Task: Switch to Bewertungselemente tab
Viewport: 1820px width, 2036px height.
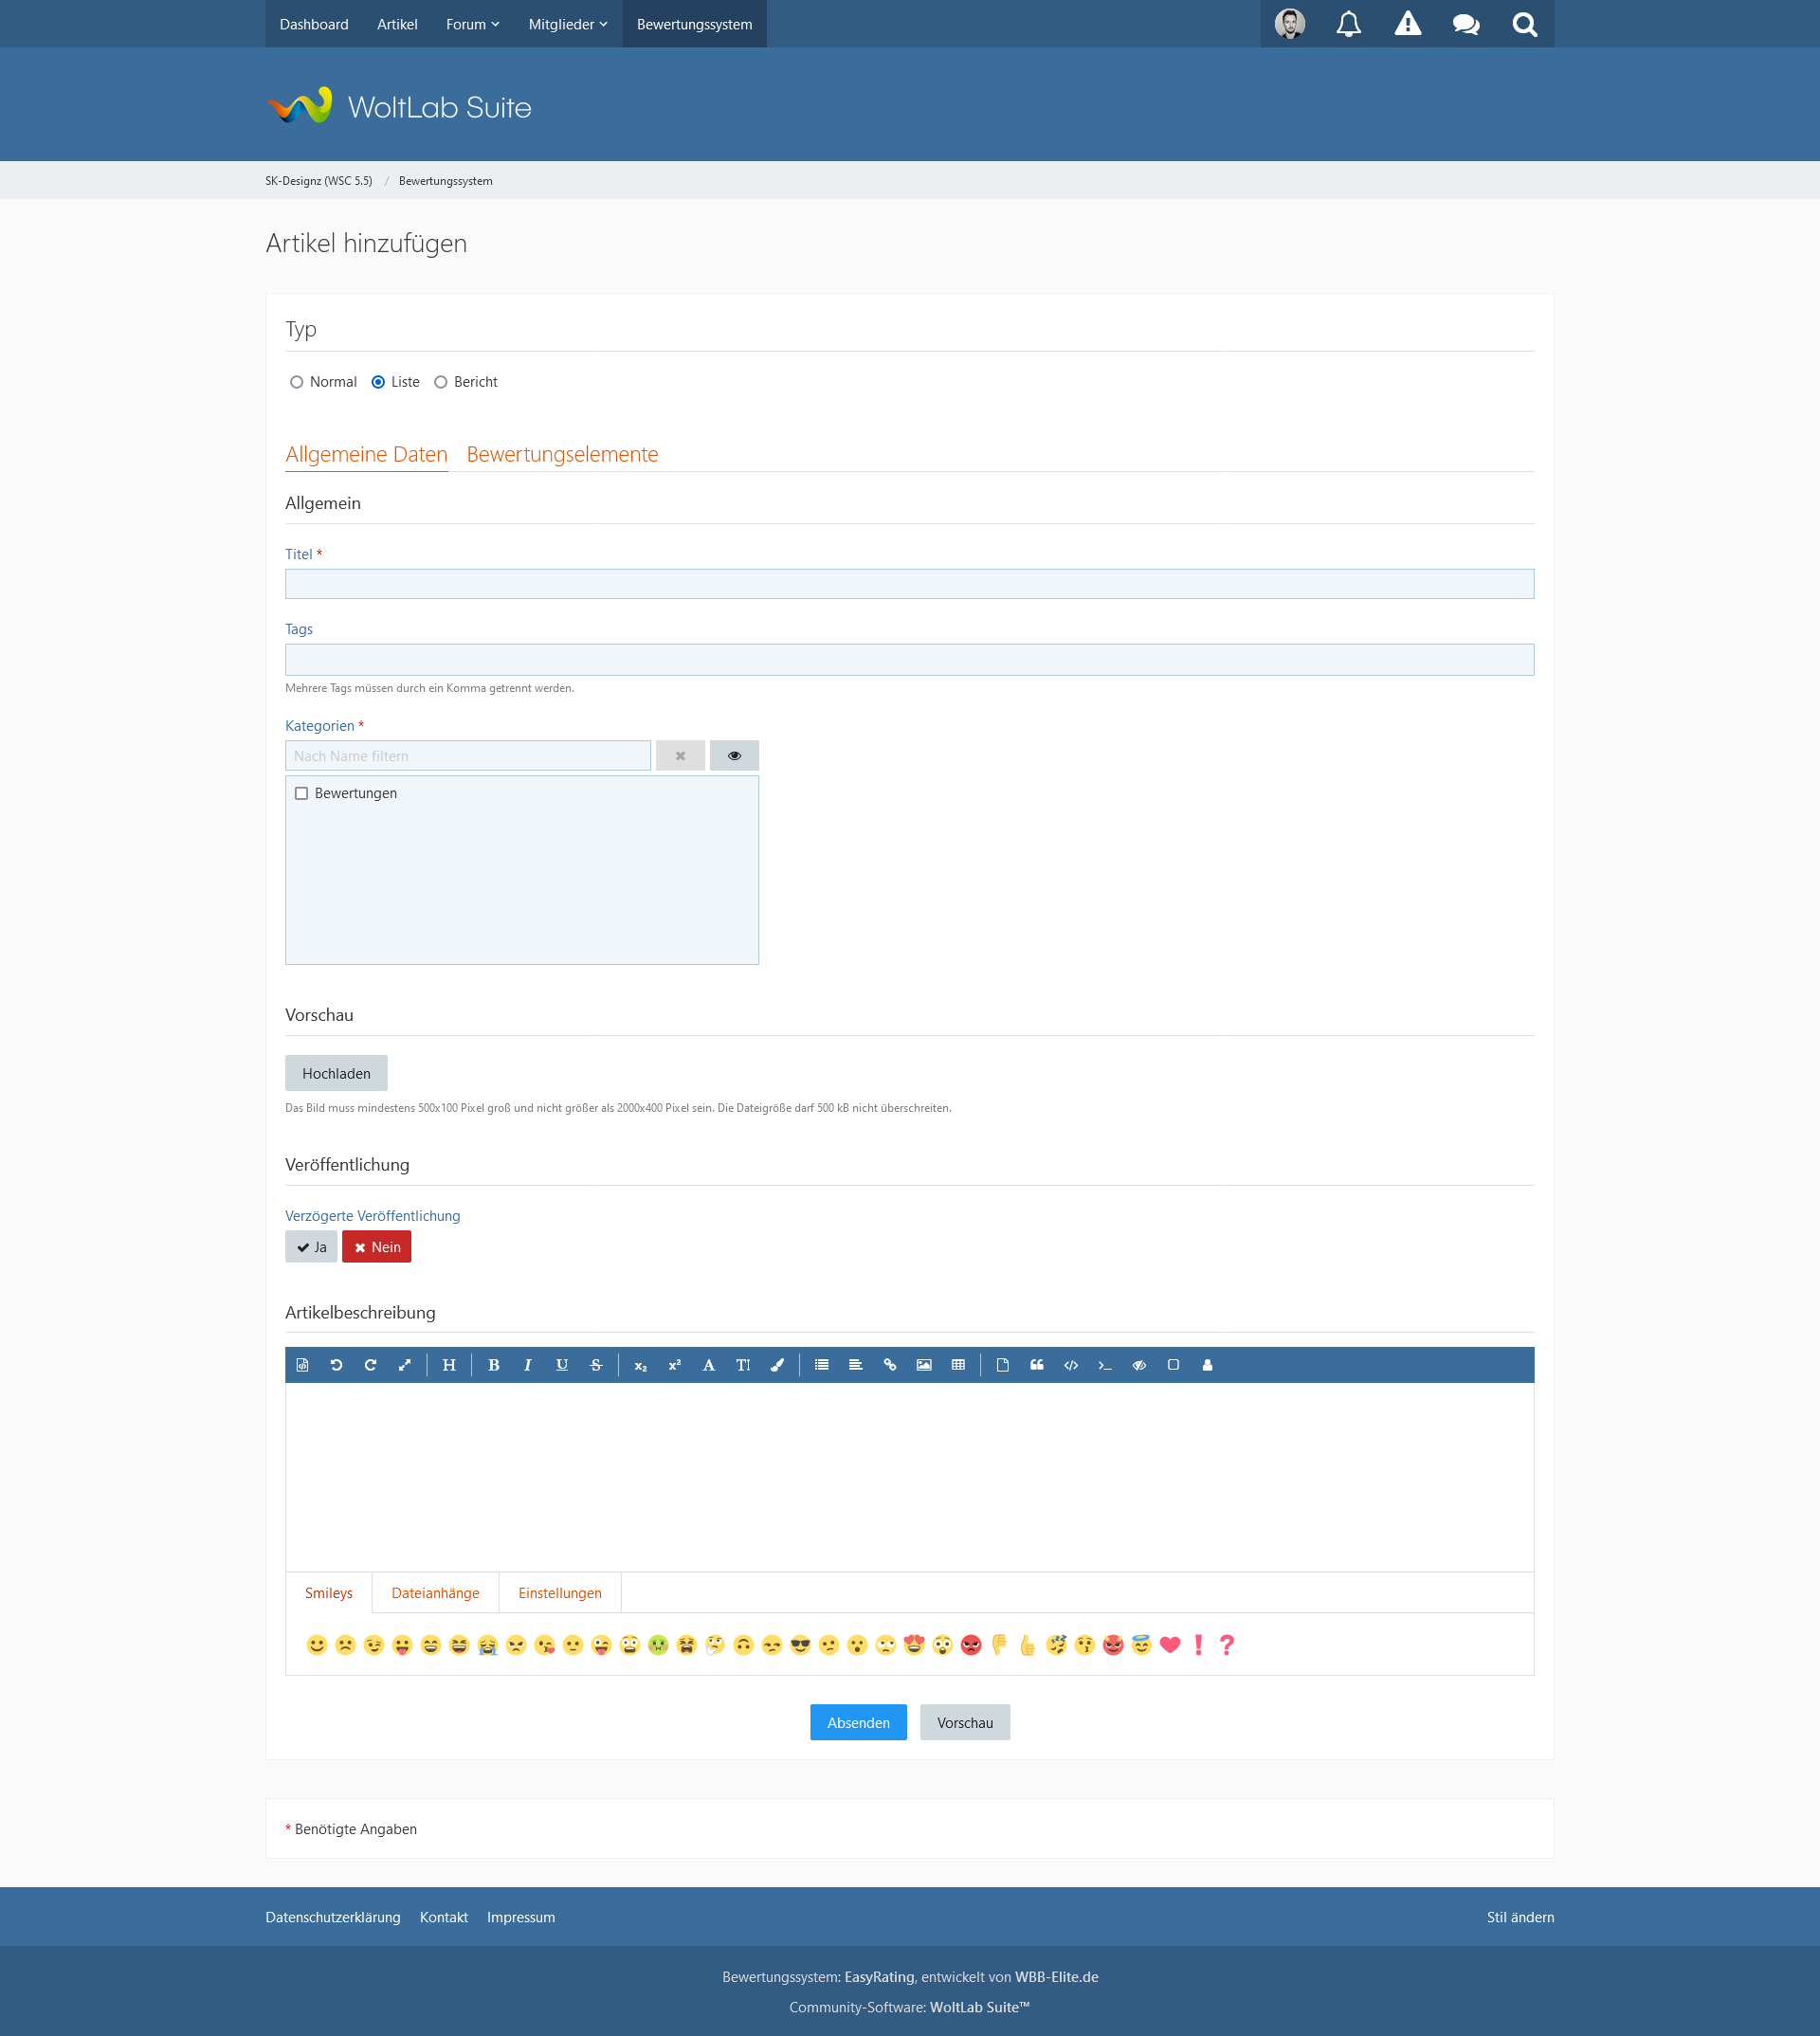Action: point(562,454)
